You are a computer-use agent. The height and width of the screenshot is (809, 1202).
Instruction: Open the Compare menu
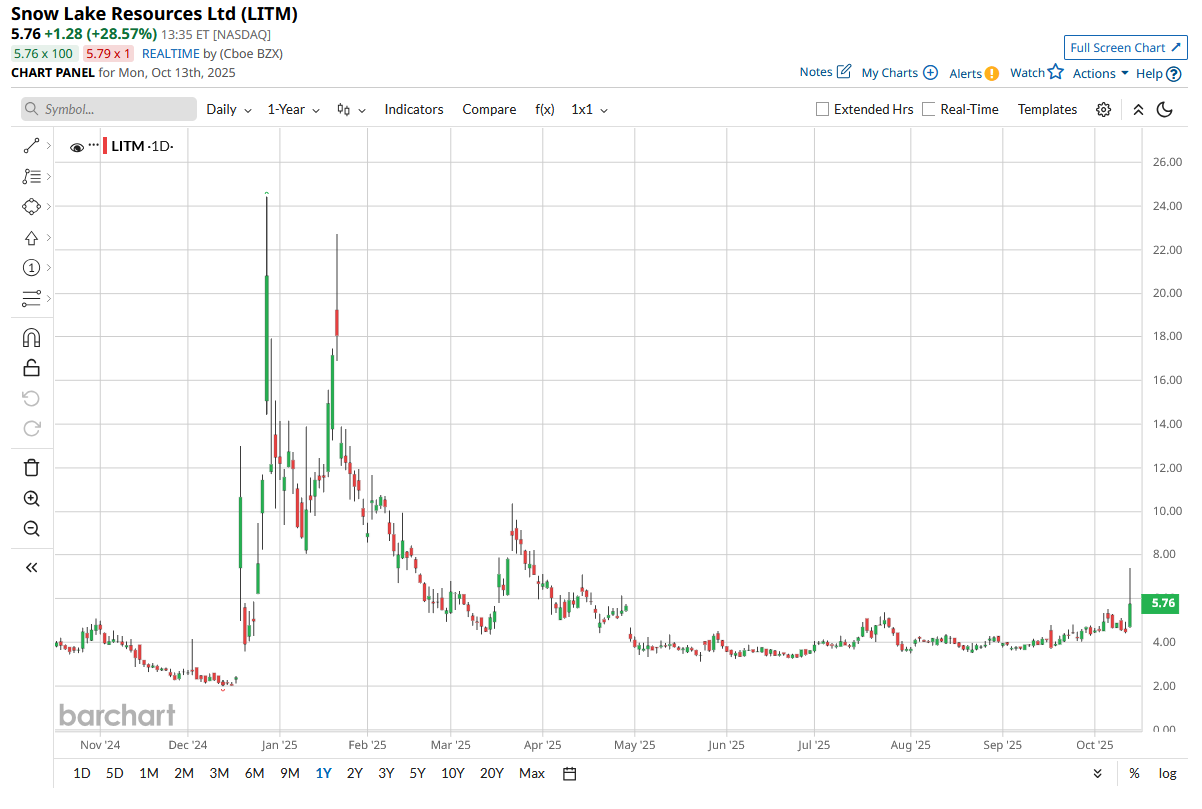coord(489,109)
